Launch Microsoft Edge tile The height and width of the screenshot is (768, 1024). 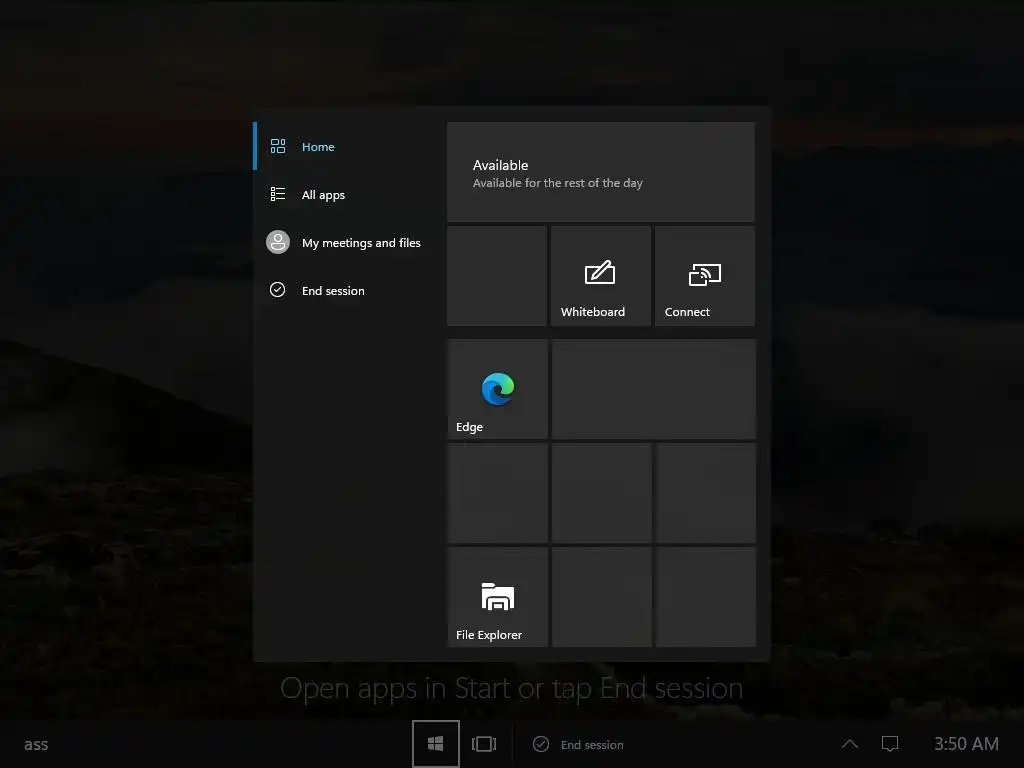(x=497, y=389)
